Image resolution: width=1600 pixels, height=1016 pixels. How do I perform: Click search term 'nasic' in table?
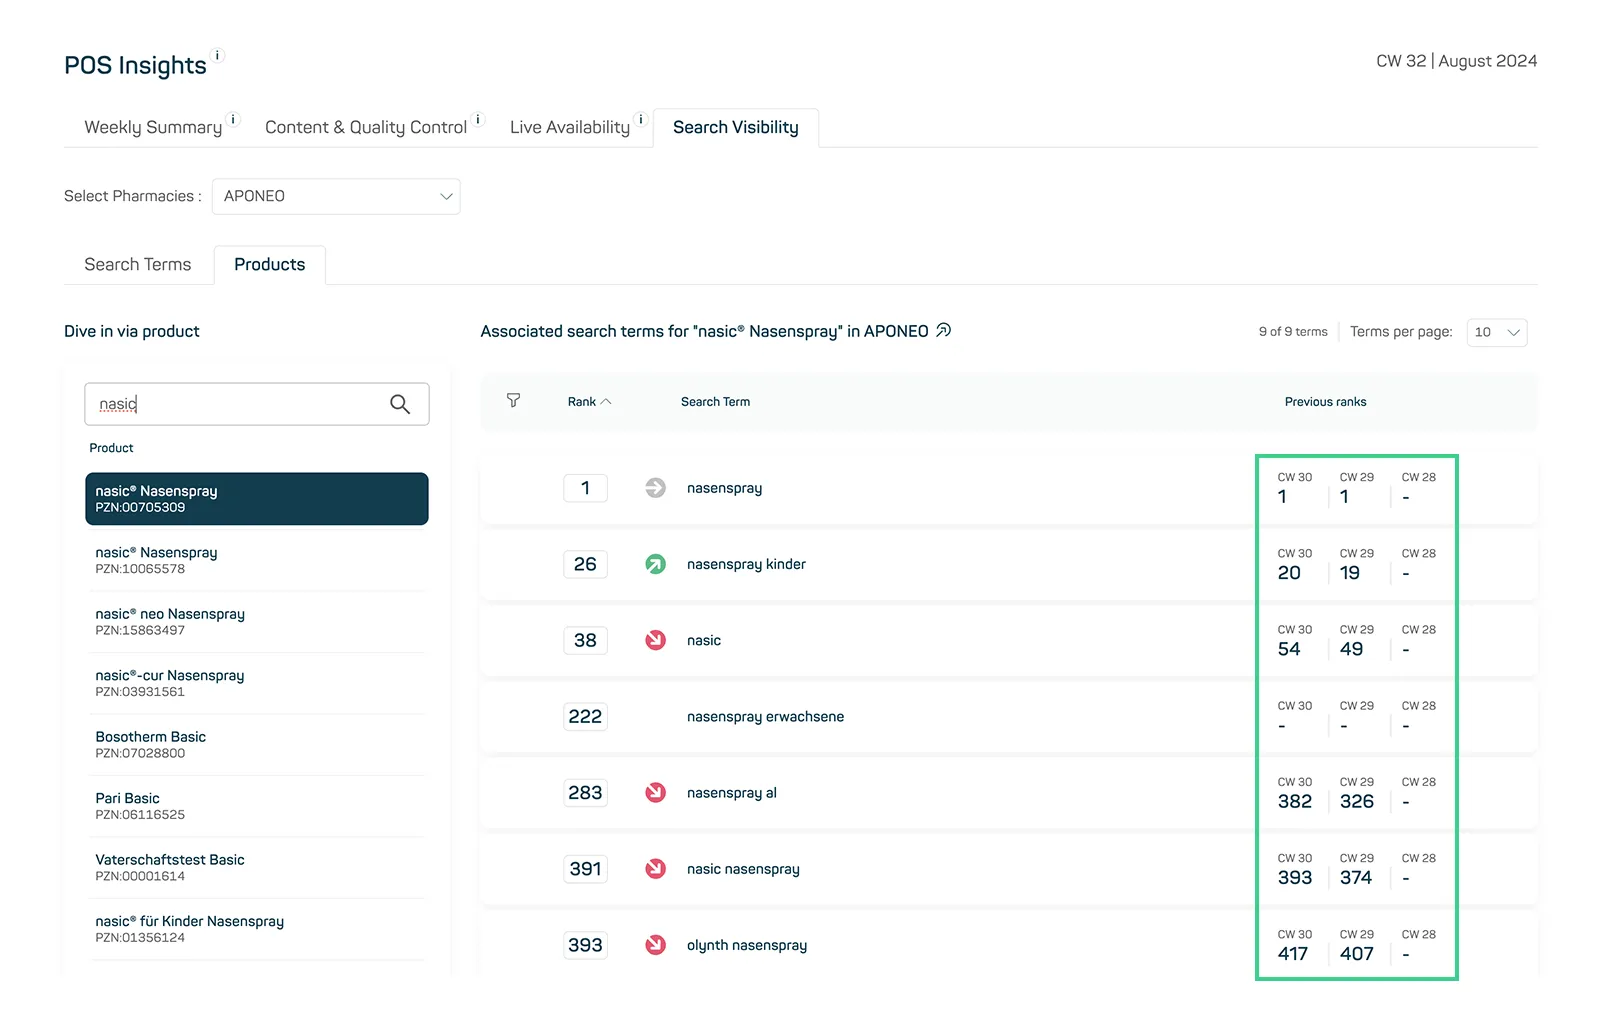[704, 640]
